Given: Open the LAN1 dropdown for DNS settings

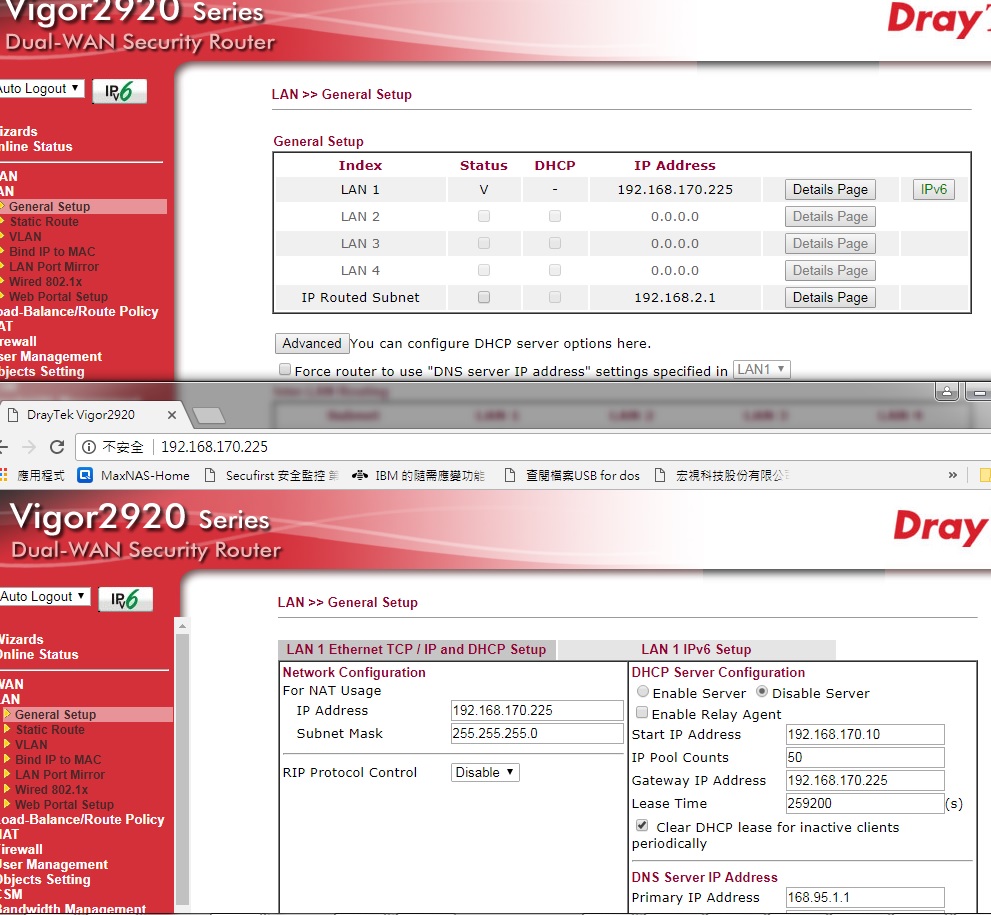Looking at the screenshot, I should [762, 369].
